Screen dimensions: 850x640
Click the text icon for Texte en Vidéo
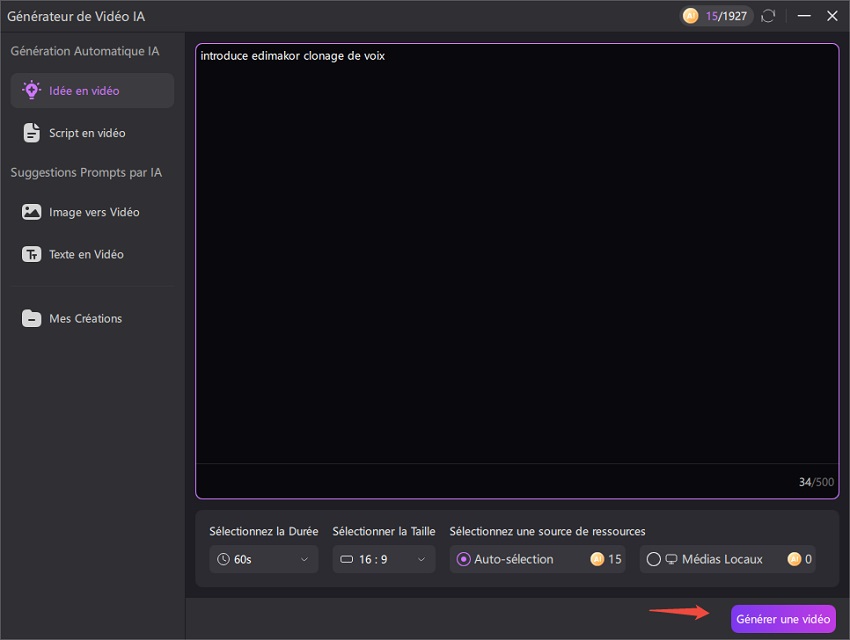pos(31,254)
